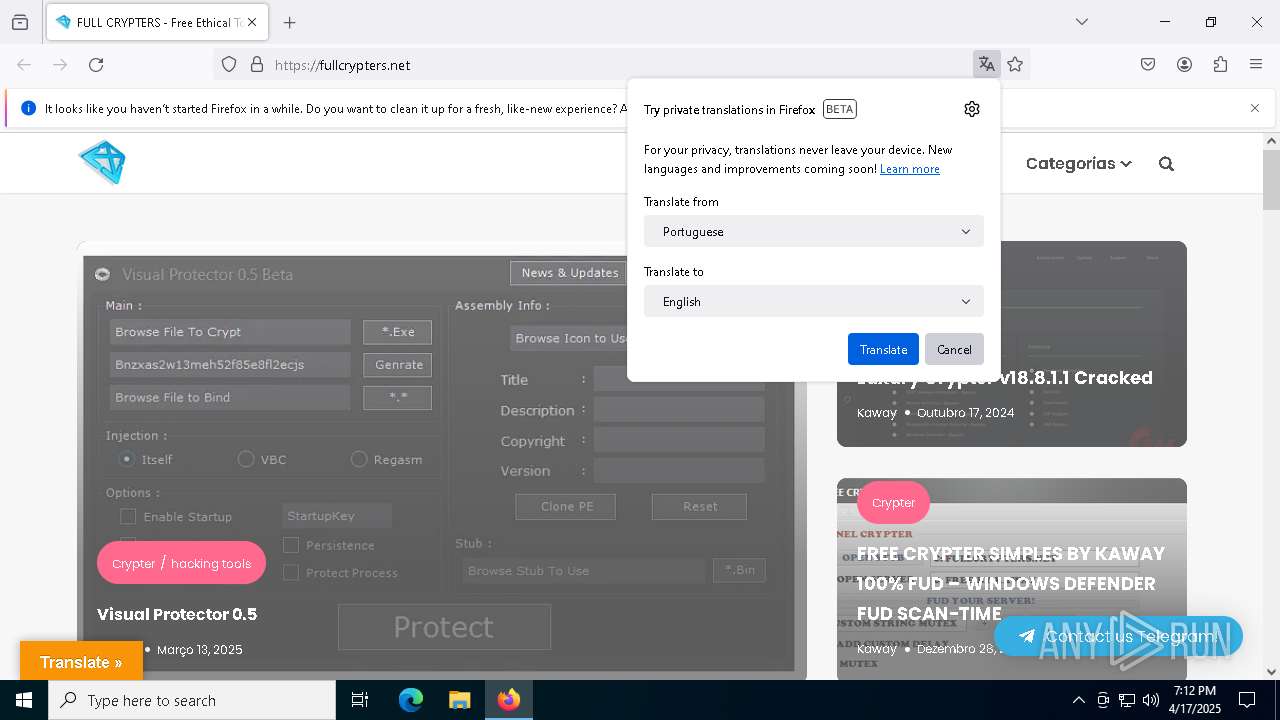
Task: Open the Windows Start menu
Action: [24, 700]
